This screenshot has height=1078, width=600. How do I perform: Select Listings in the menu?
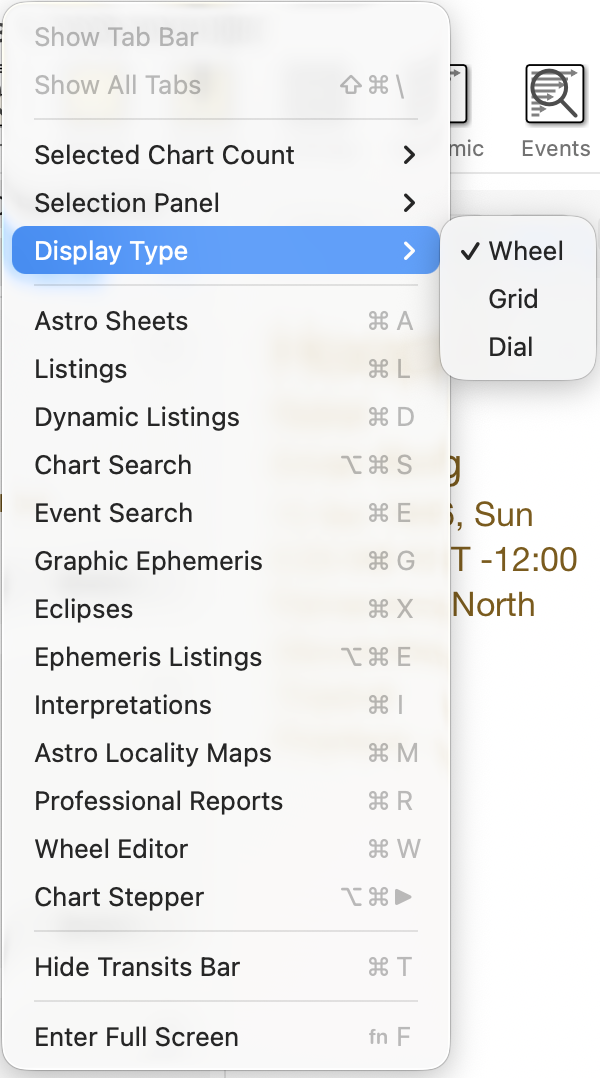[x=80, y=369]
